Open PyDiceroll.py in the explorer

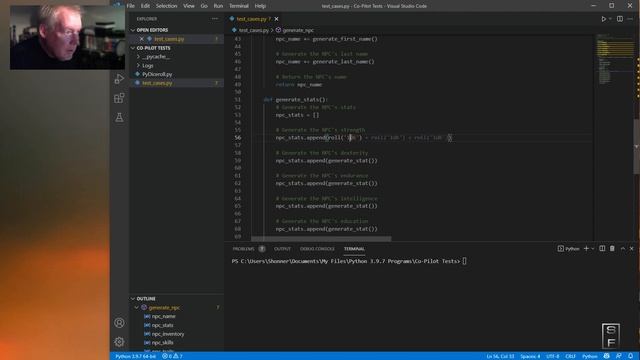[x=157, y=74]
